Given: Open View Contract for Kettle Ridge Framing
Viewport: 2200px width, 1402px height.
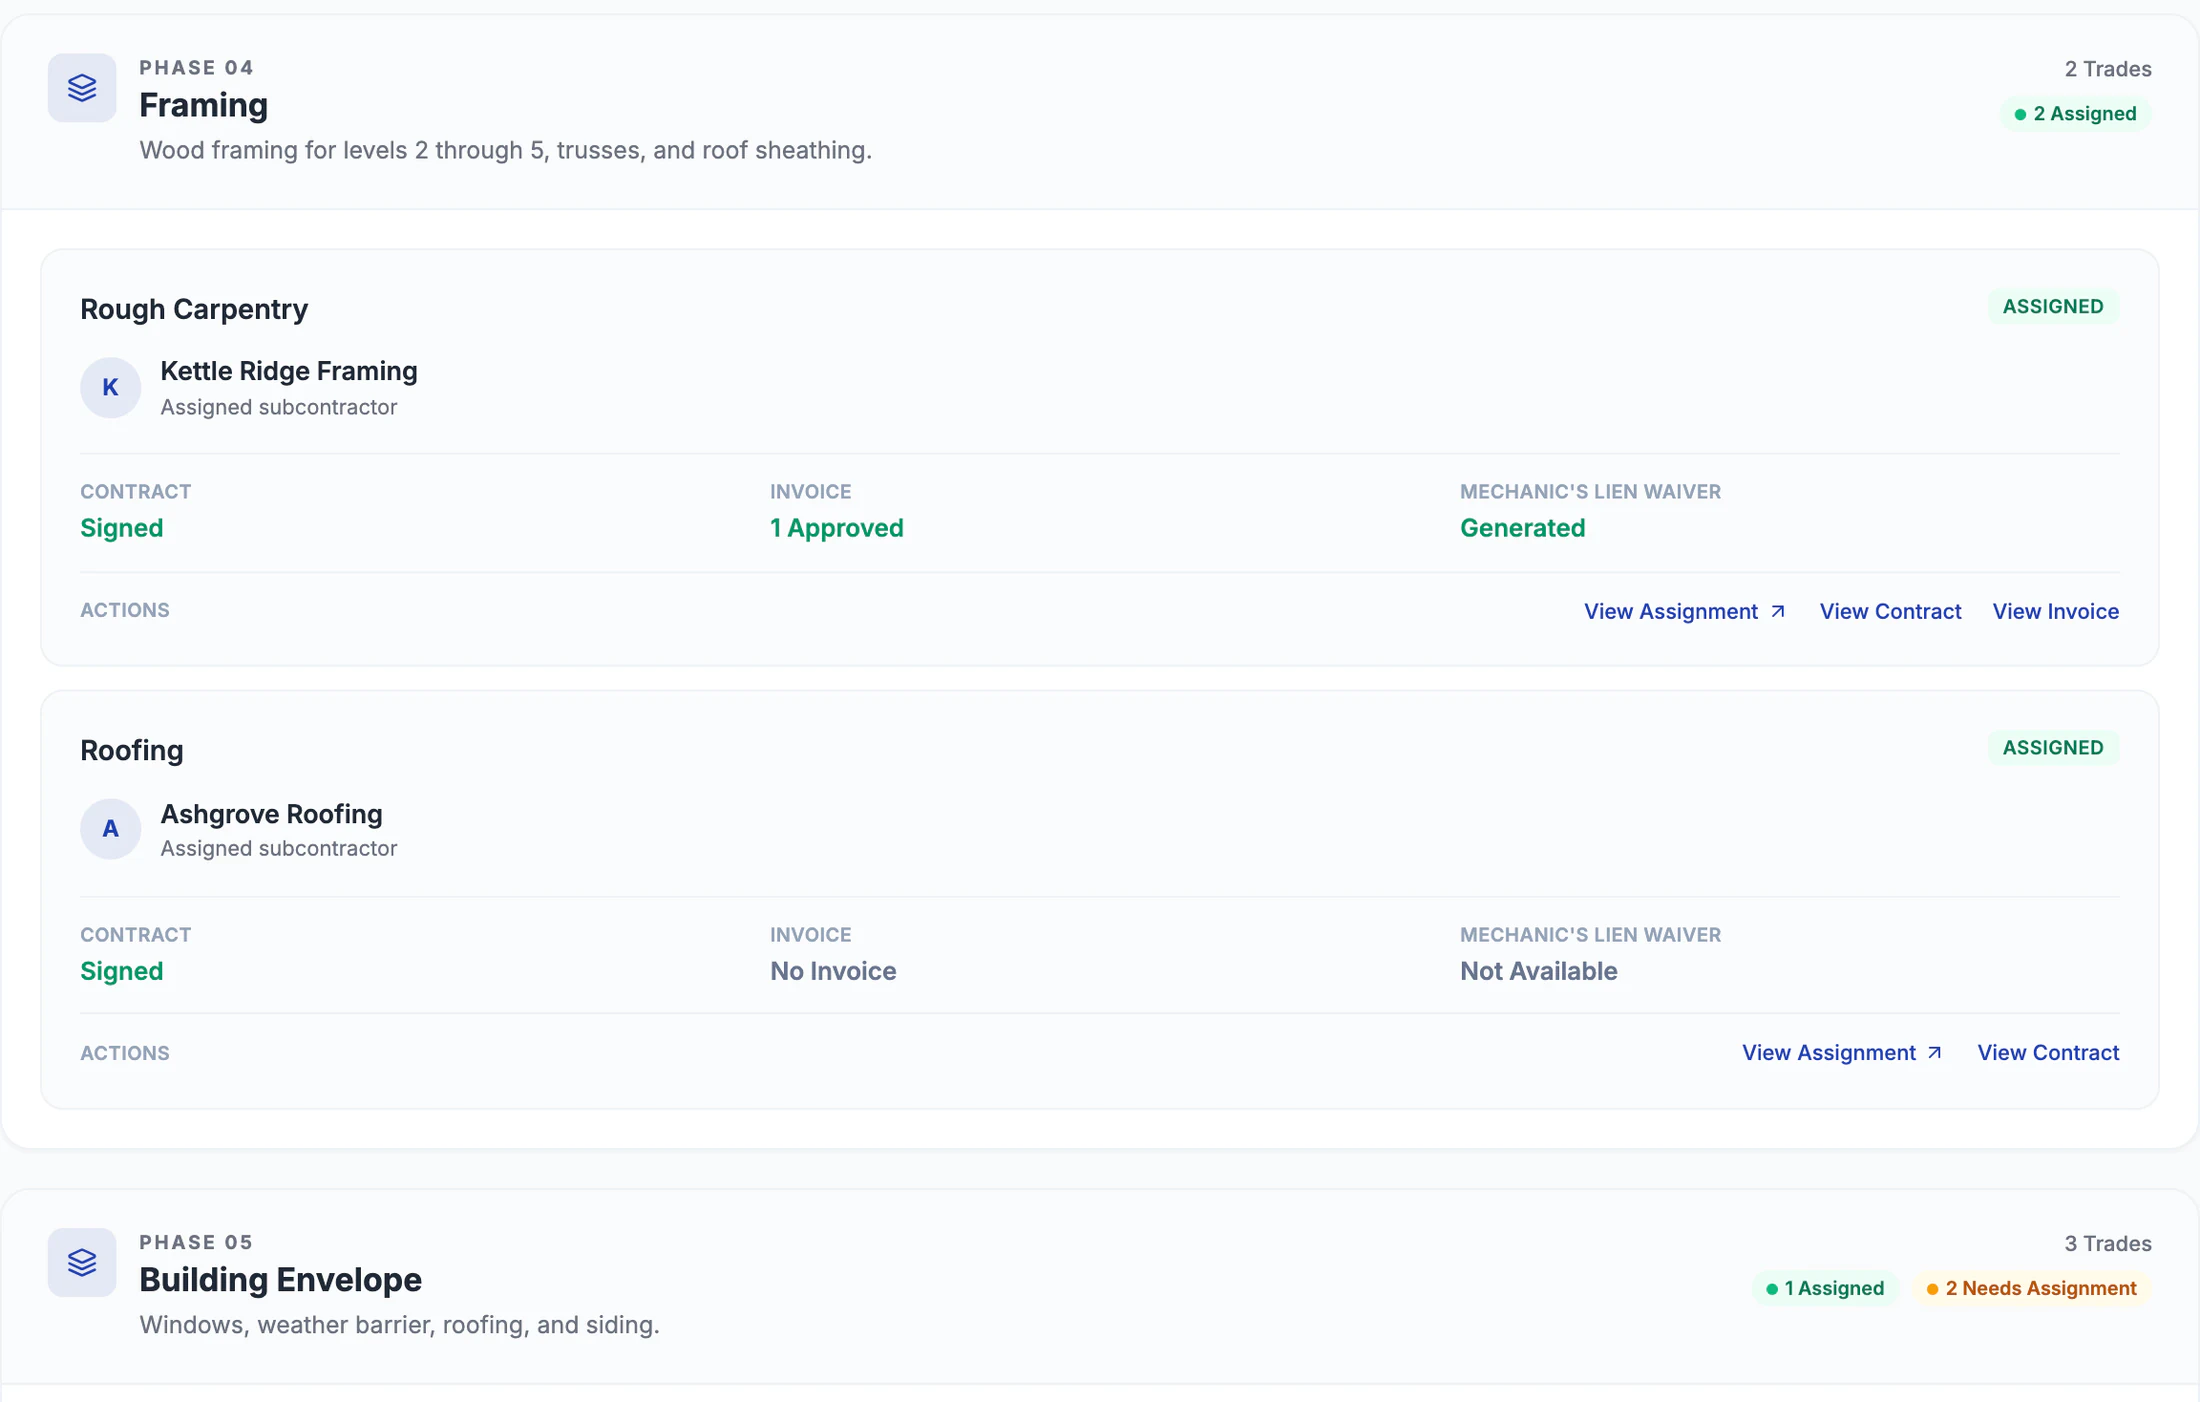Looking at the screenshot, I should (x=1890, y=611).
